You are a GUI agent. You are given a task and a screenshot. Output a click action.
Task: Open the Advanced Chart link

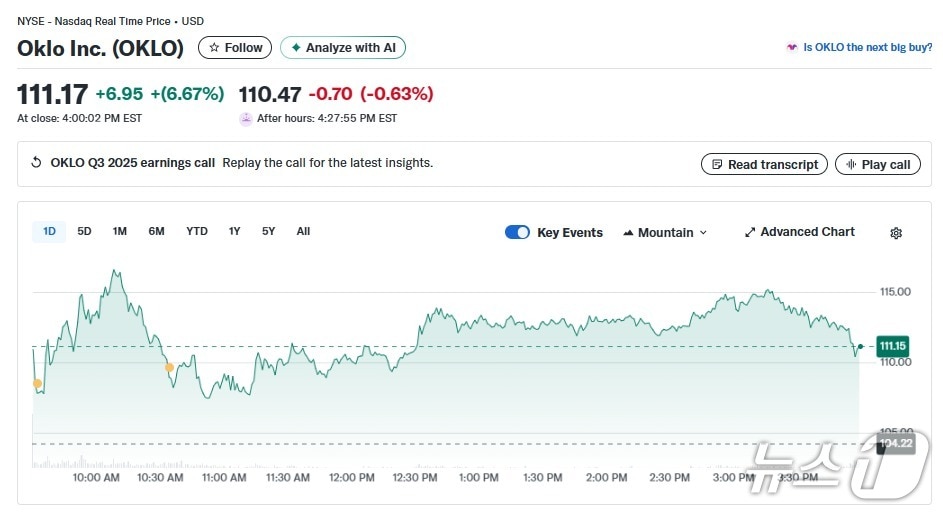pos(799,232)
